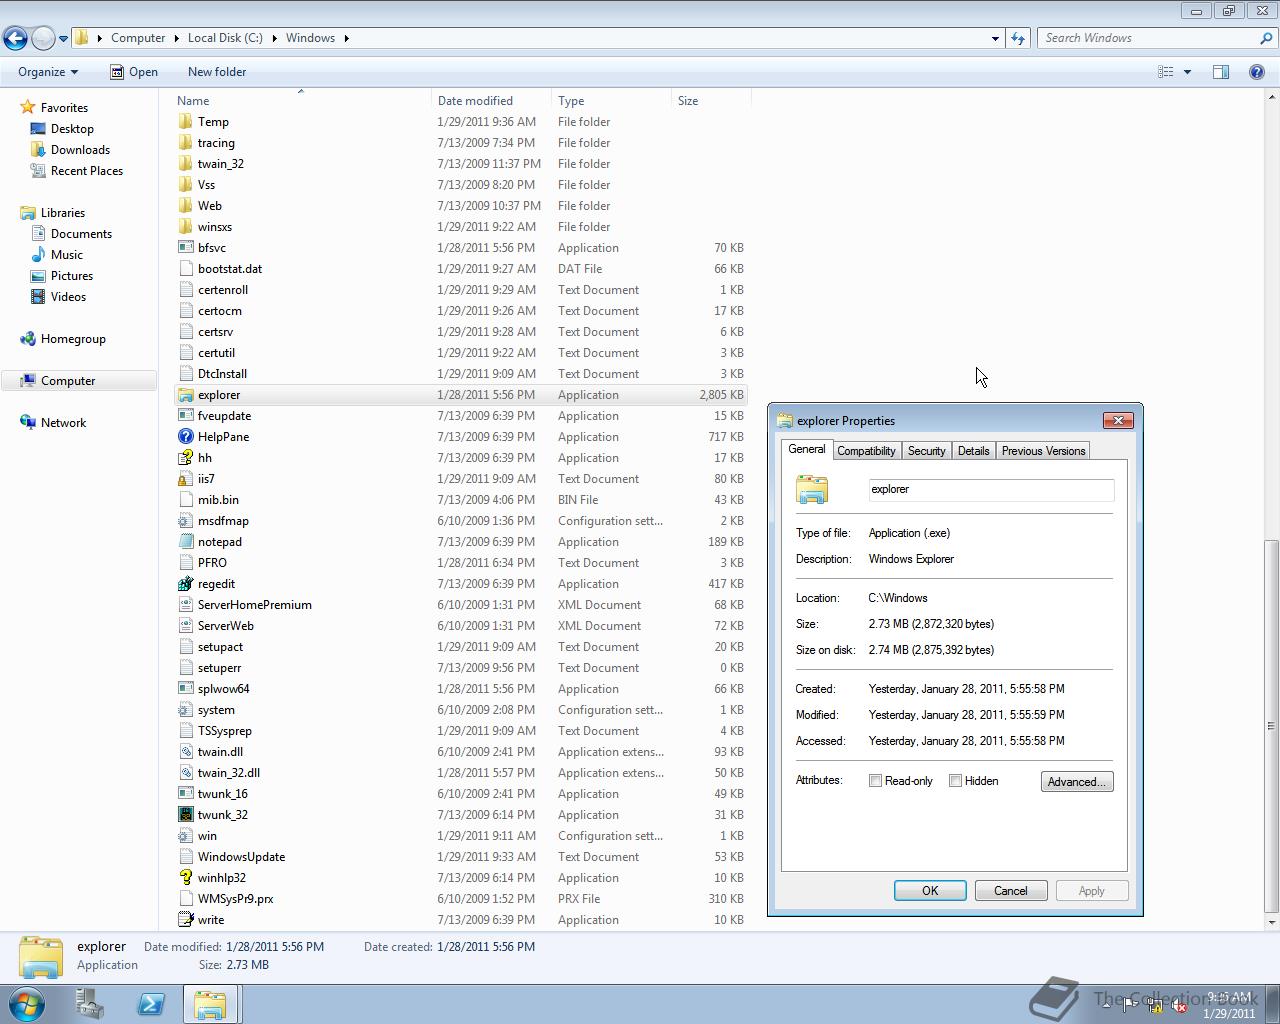Screen dimensions: 1280x1024
Task: Select the msdfmap configuration file icon
Action: tap(185, 521)
